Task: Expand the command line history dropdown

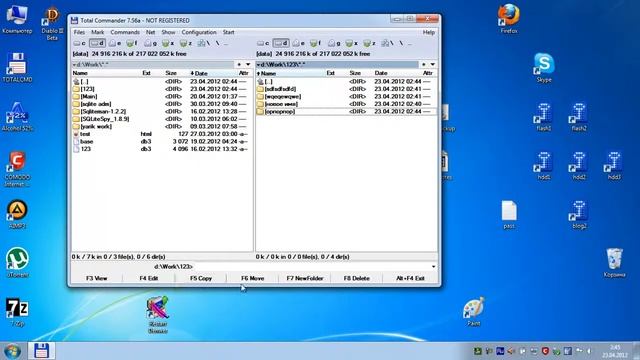Action: pos(433,267)
